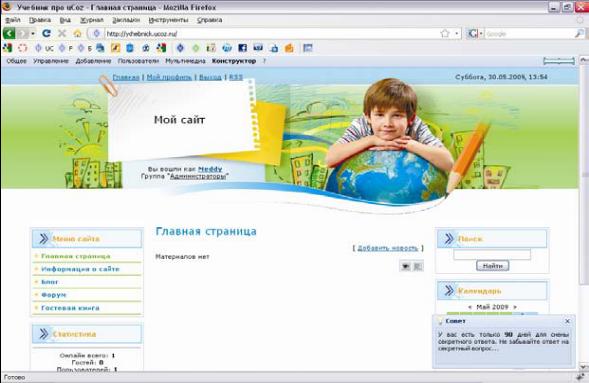The width and height of the screenshot is (589, 383).
Task: Open the Правка menu
Action: pyautogui.click(x=40, y=20)
